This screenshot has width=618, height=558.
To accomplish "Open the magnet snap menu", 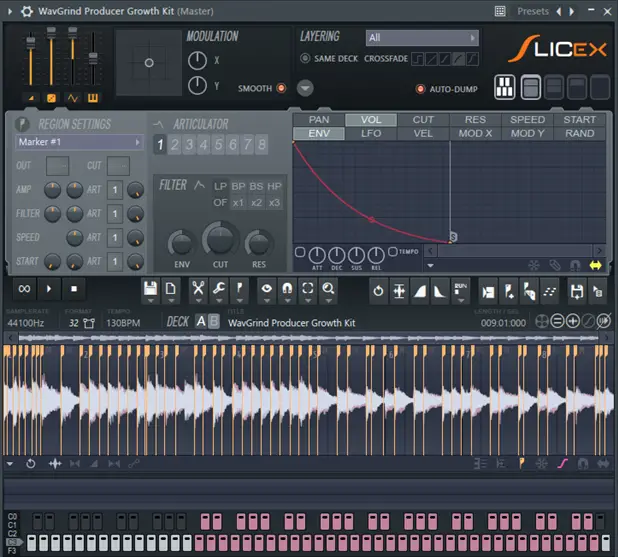I will click(287, 292).
